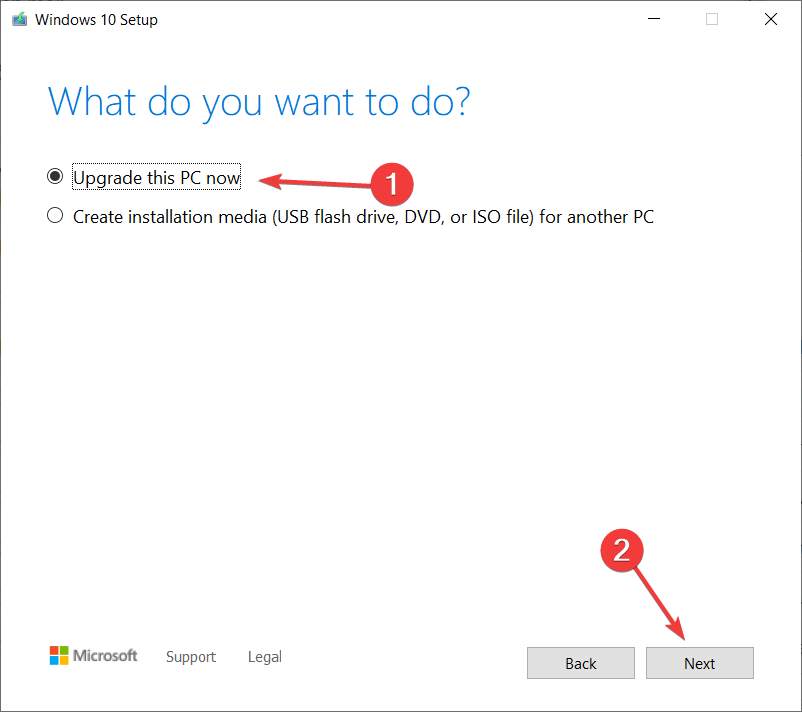Select the 'Upgrade this PC now' radio button
Viewport: 802px width, 712px height.
55,176
